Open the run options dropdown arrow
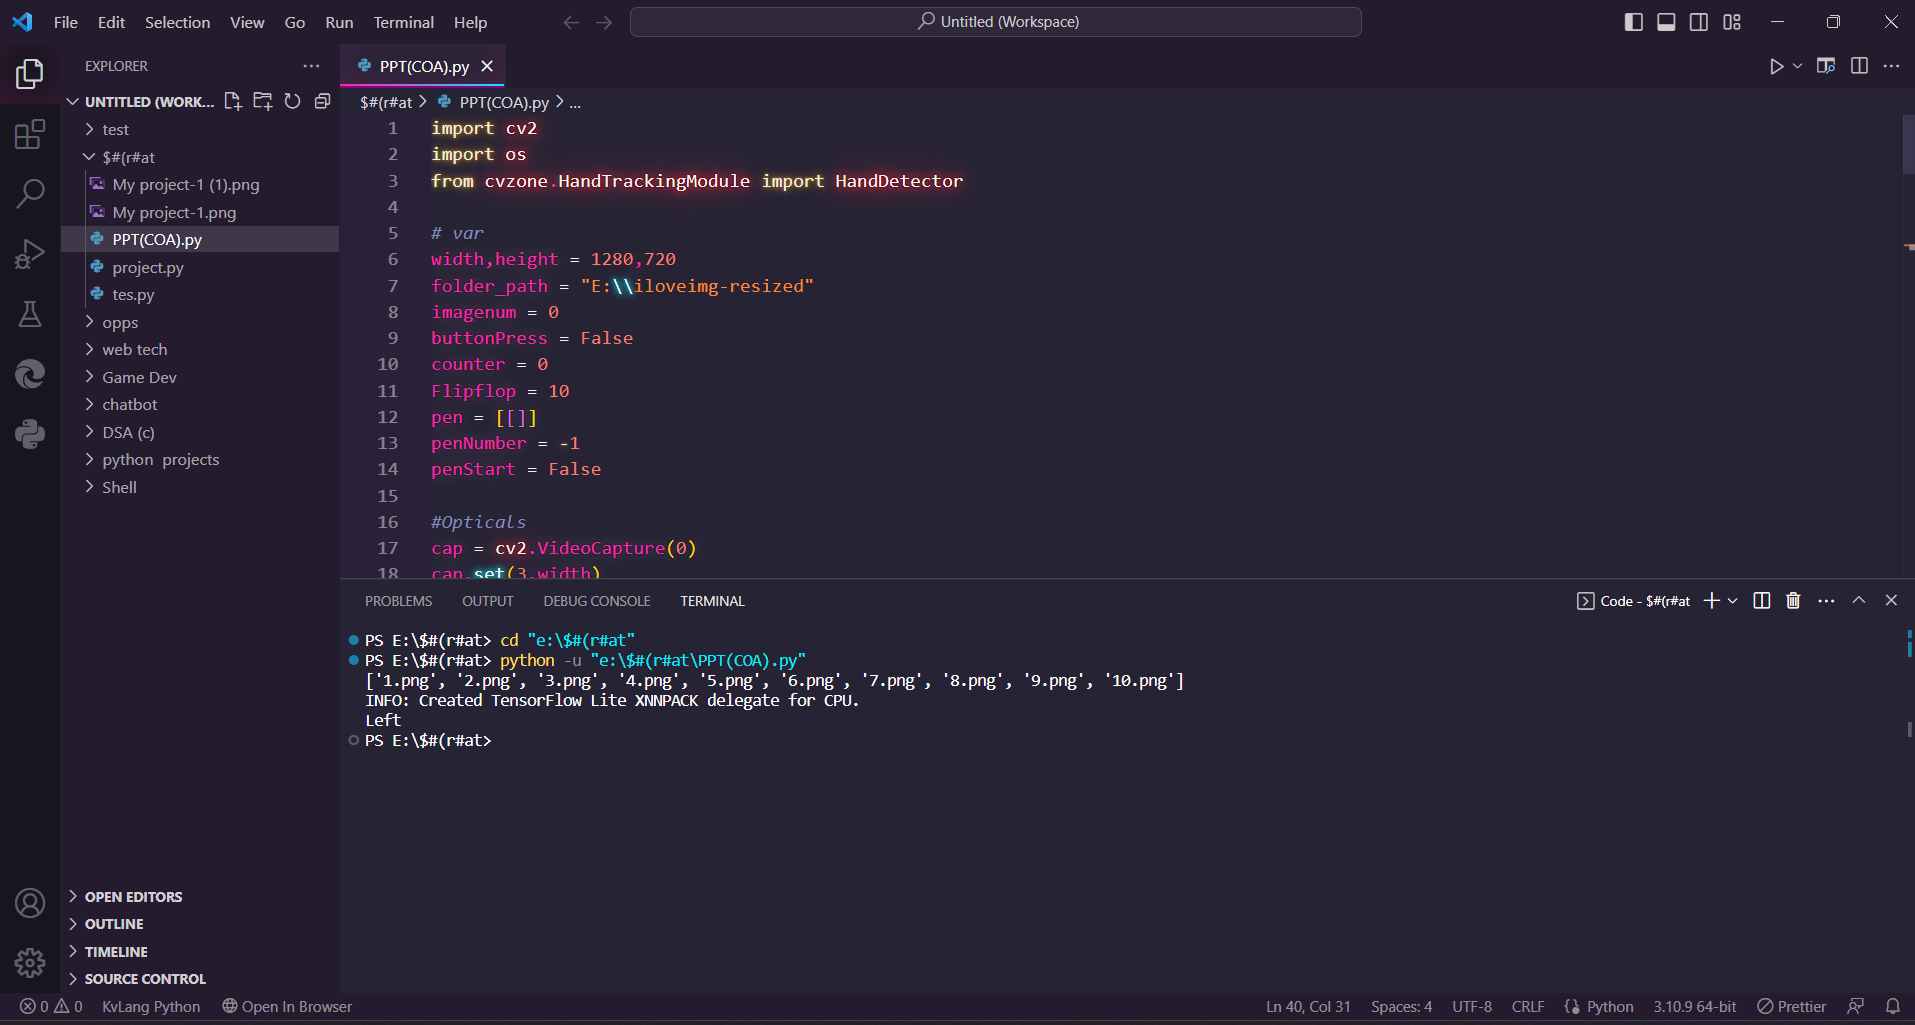 coord(1797,66)
